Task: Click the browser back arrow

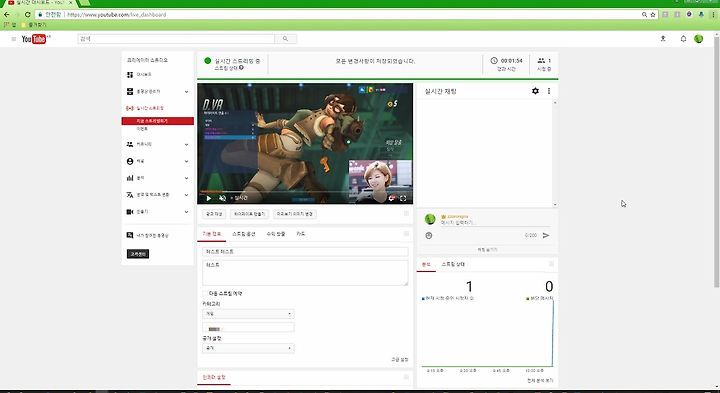Action: click(x=6, y=15)
